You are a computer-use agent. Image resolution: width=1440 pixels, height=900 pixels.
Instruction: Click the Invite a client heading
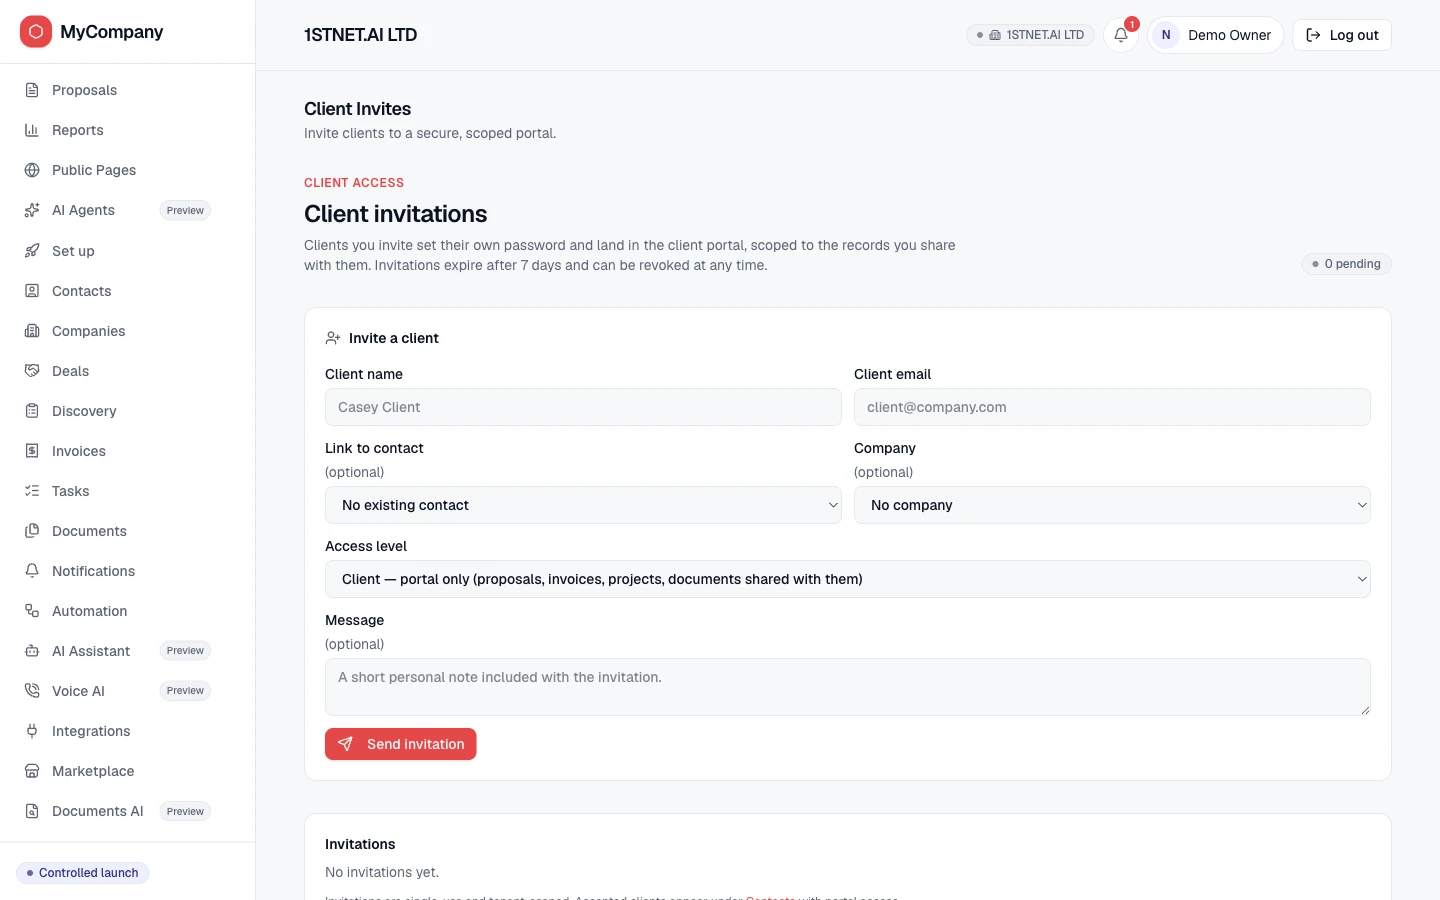[x=394, y=338]
